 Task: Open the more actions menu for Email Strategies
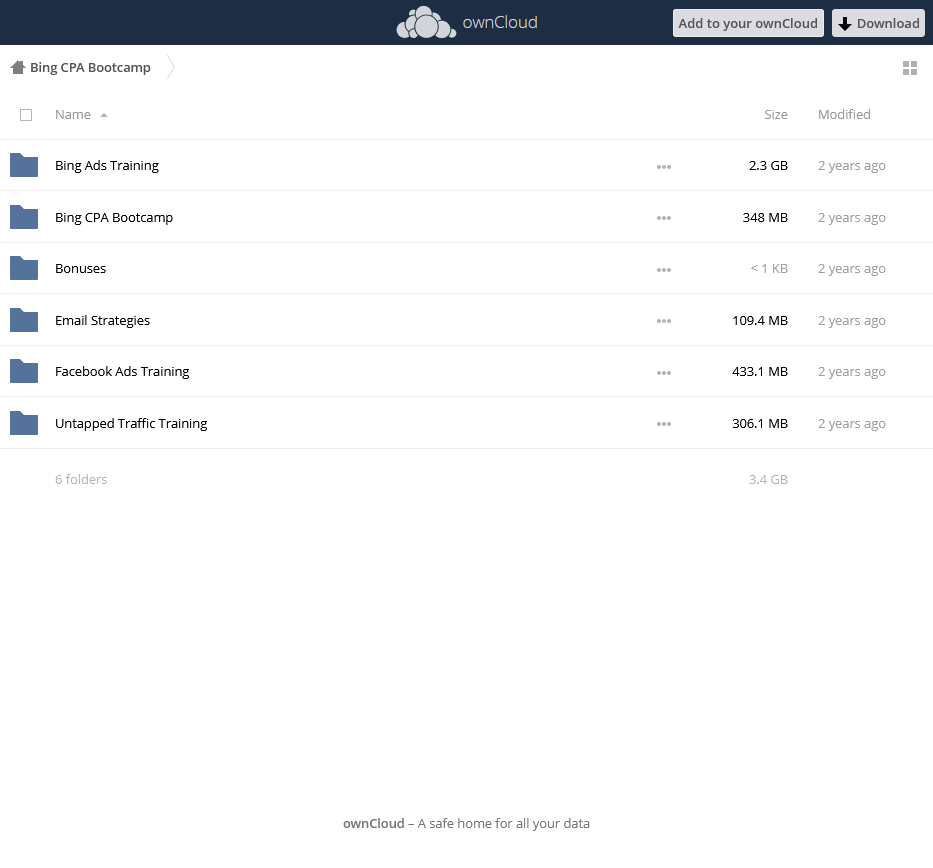664,321
